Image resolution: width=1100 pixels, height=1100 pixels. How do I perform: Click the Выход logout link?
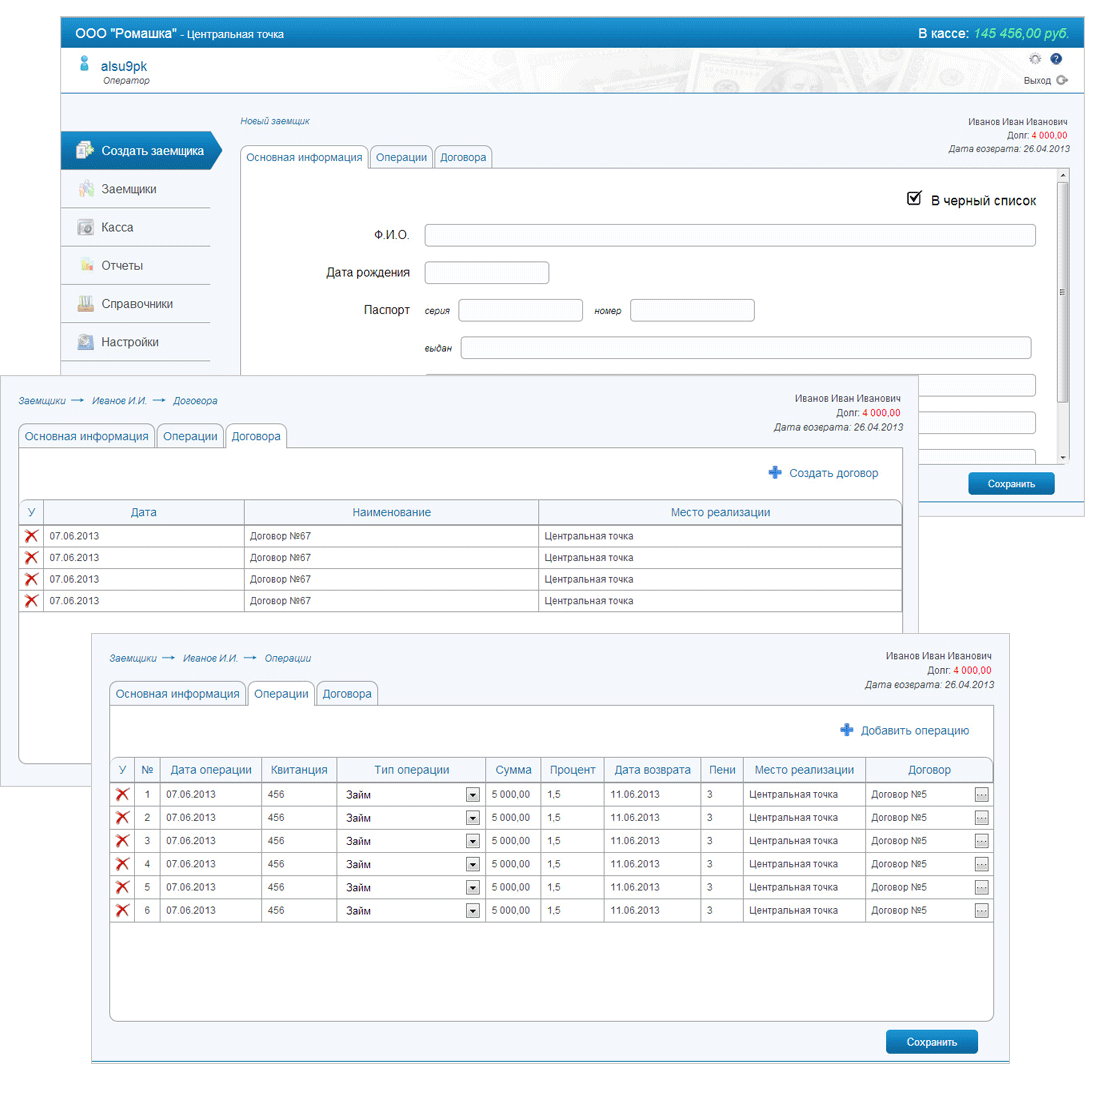1037,81
